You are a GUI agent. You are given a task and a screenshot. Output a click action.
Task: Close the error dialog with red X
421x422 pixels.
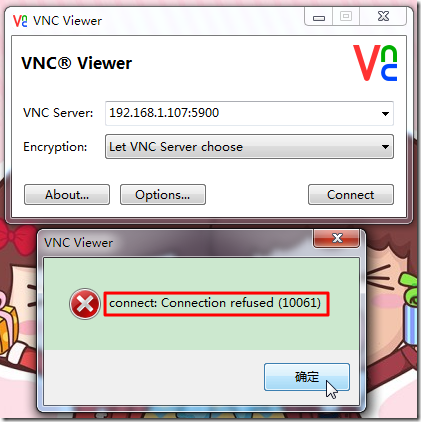(337, 238)
